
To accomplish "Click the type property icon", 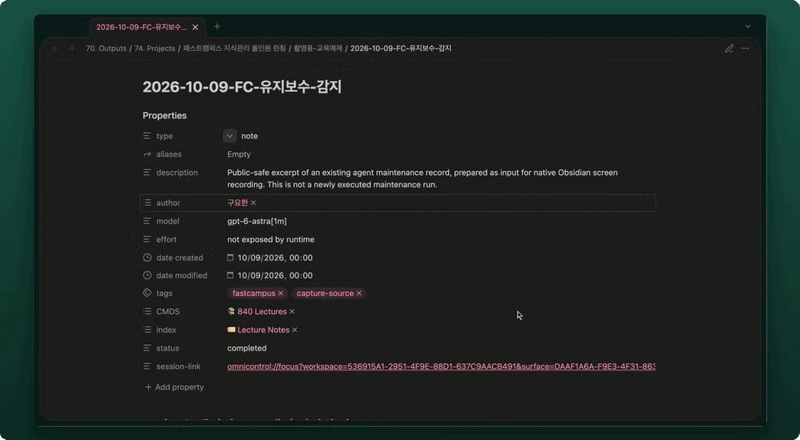I will click(x=147, y=136).
